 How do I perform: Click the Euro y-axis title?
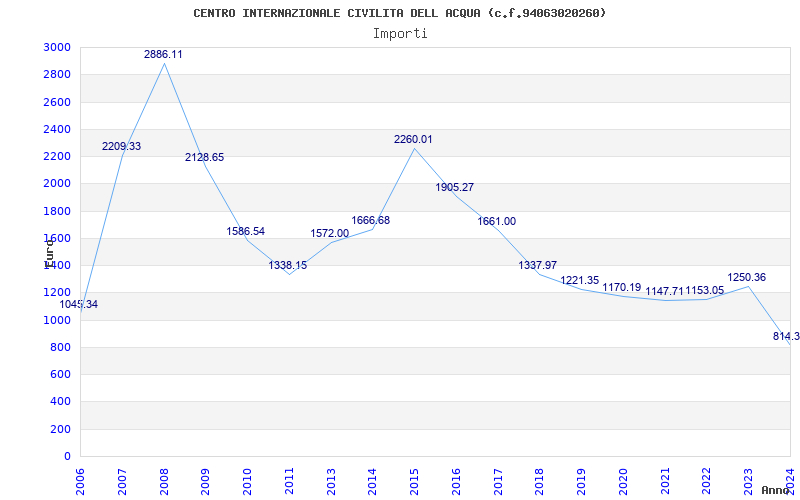point(49,253)
